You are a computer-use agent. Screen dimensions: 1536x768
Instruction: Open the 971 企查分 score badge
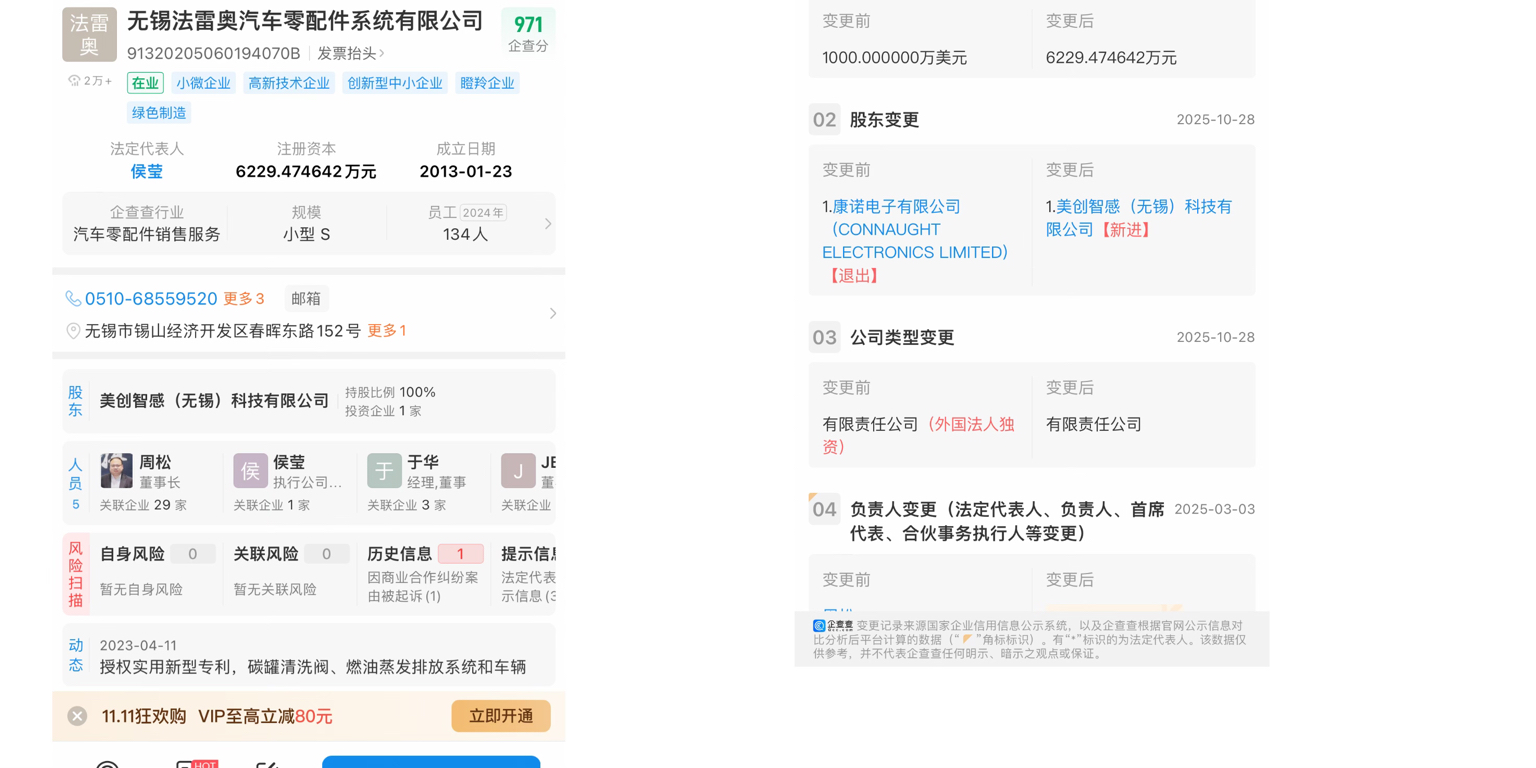[x=528, y=32]
